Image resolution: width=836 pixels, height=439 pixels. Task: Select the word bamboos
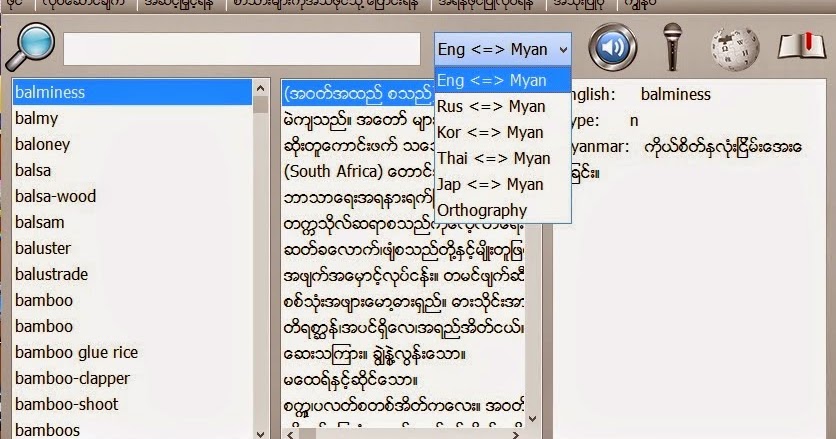[x=132, y=429]
